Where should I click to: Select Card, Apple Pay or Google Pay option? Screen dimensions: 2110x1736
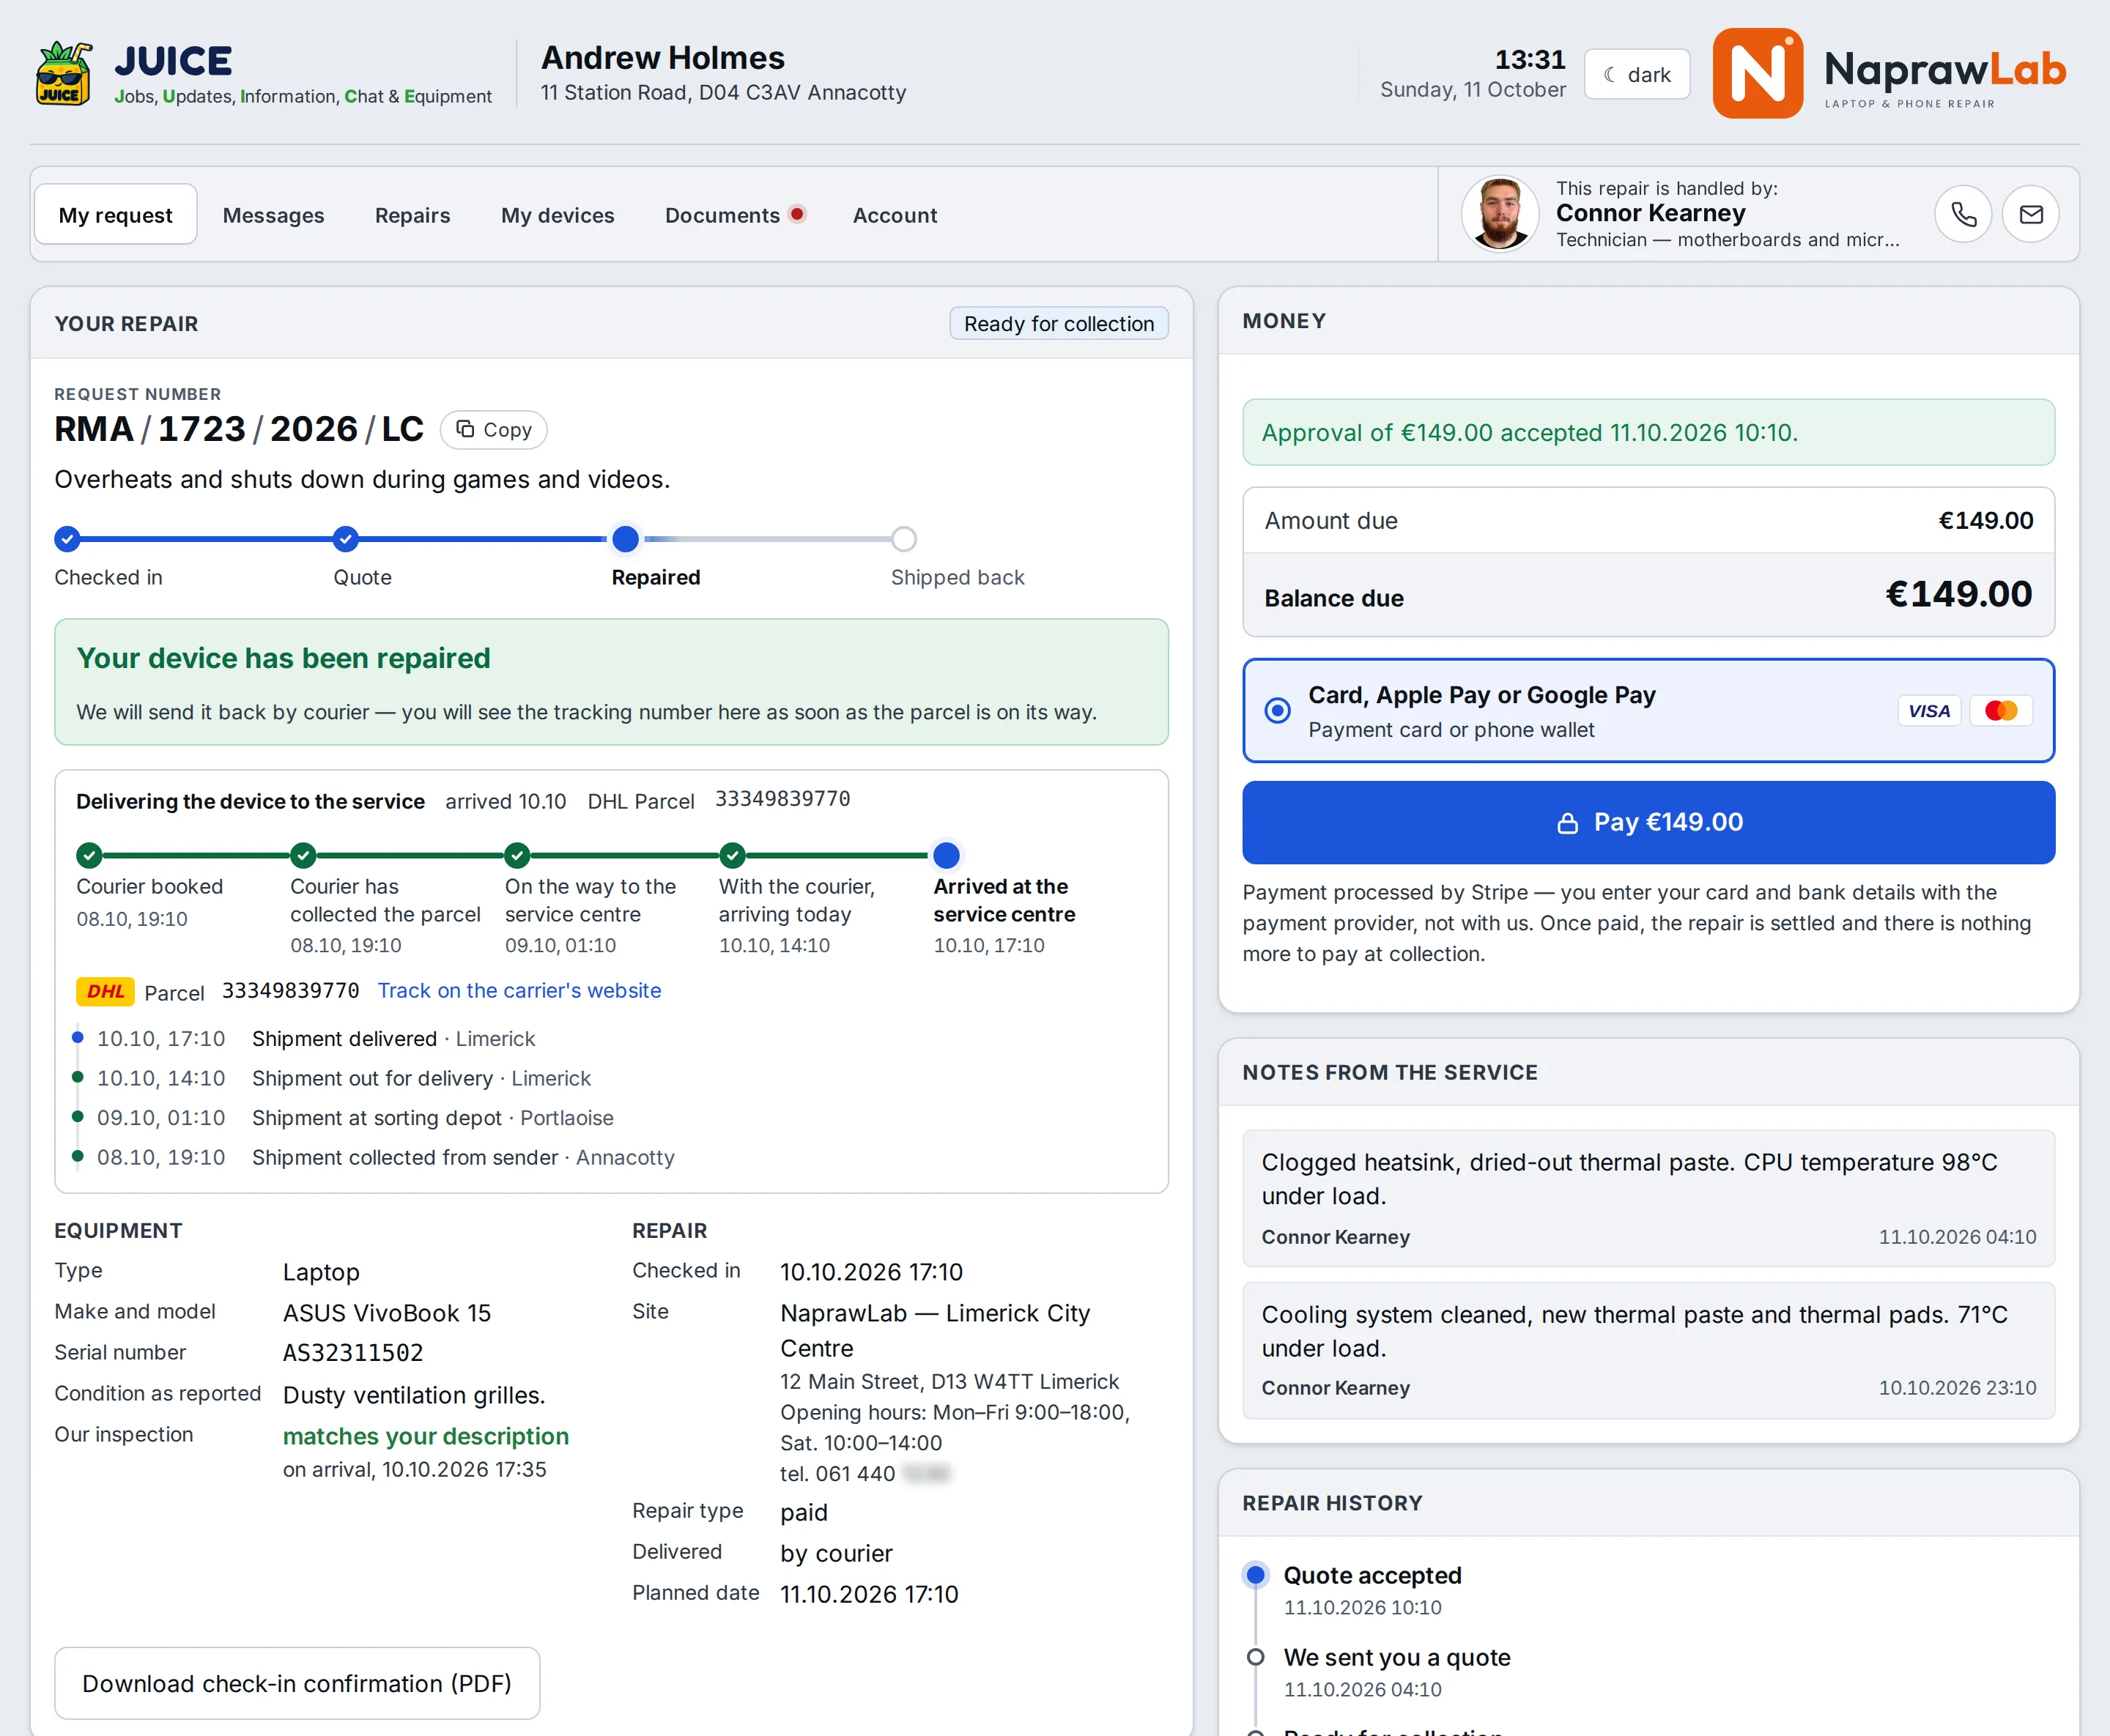[1648, 710]
